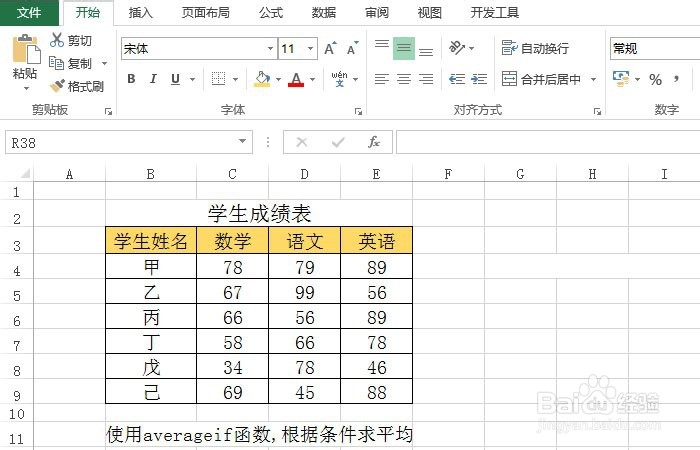Select cell with 使用averageif函数 text
Viewport: 700px width, 450px height.
259,434
